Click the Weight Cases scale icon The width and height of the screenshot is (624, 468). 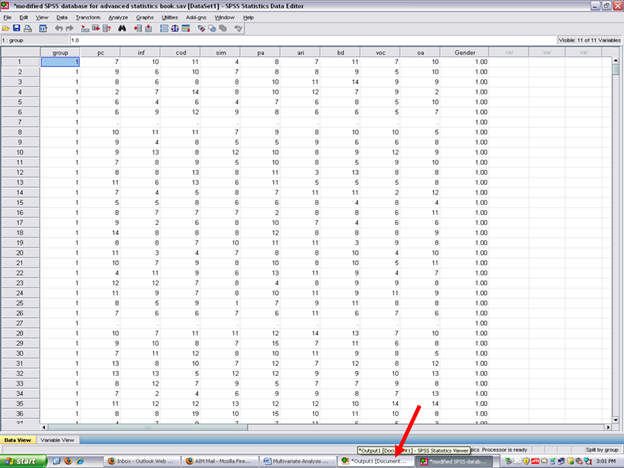176,28
